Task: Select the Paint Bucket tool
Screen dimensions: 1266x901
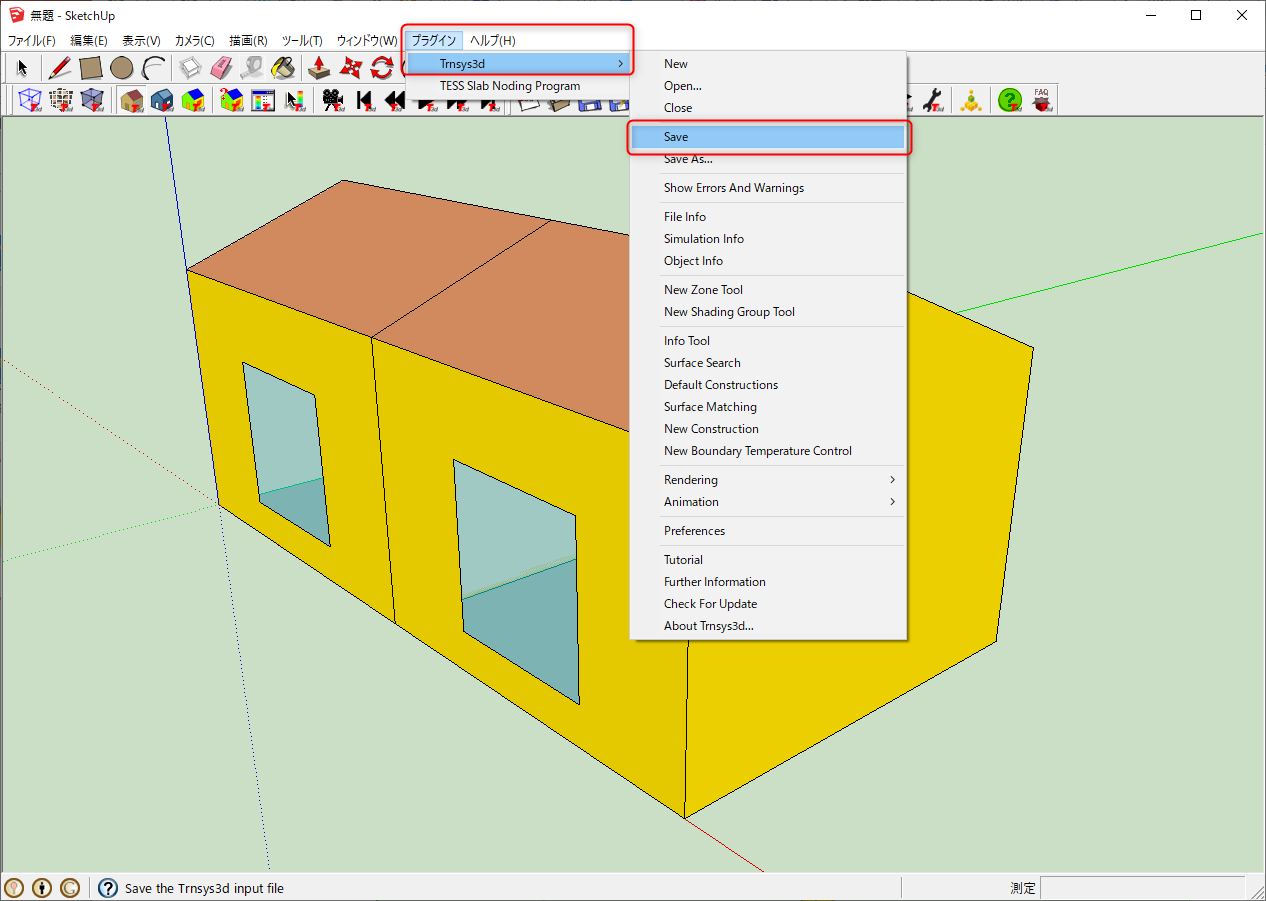Action: click(283, 67)
